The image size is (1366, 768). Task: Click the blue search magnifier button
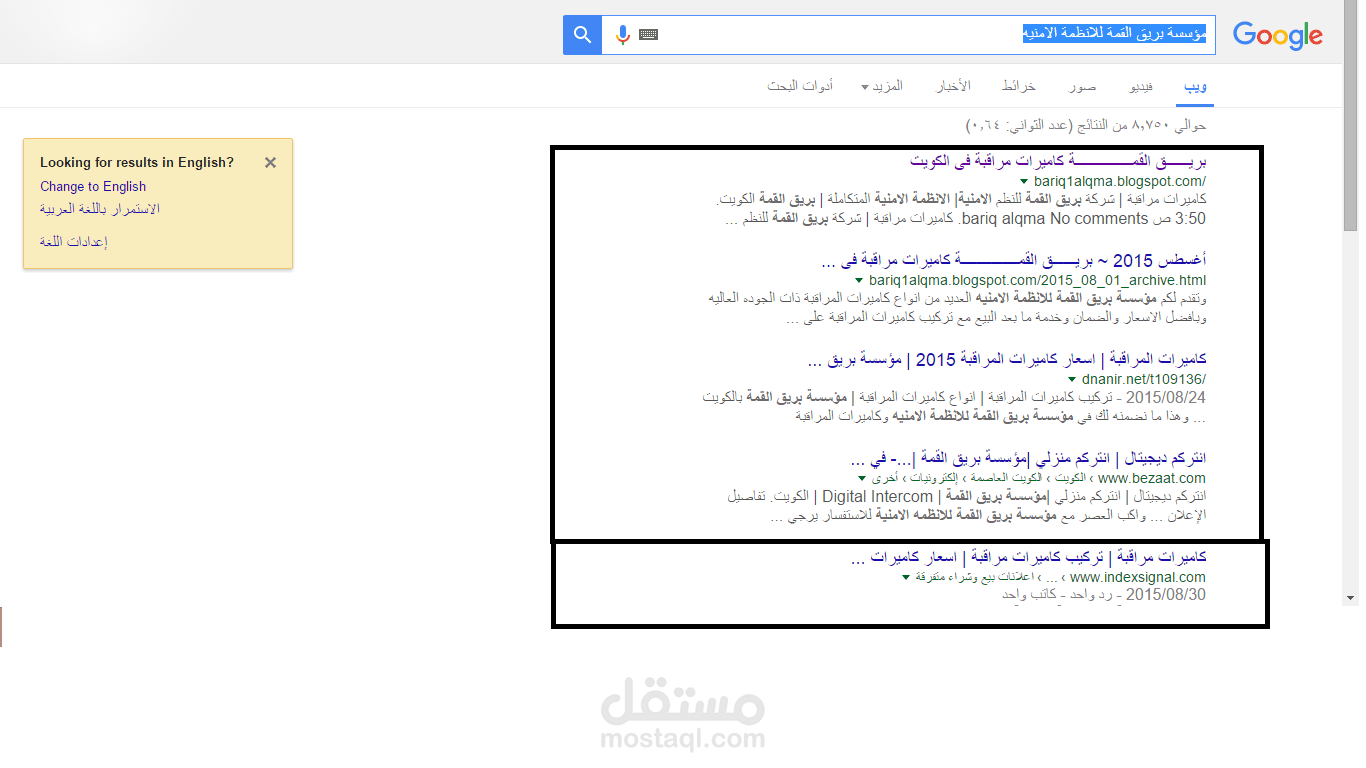click(x=582, y=35)
